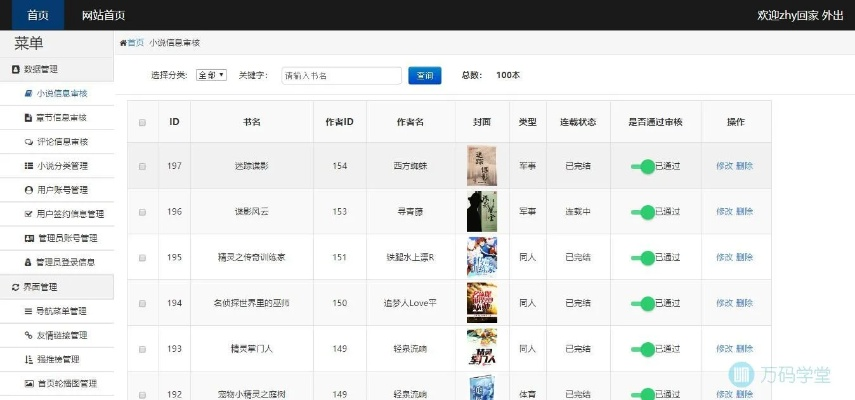
Task: Toggle review approval for 谍影风云
Action: pos(643,212)
